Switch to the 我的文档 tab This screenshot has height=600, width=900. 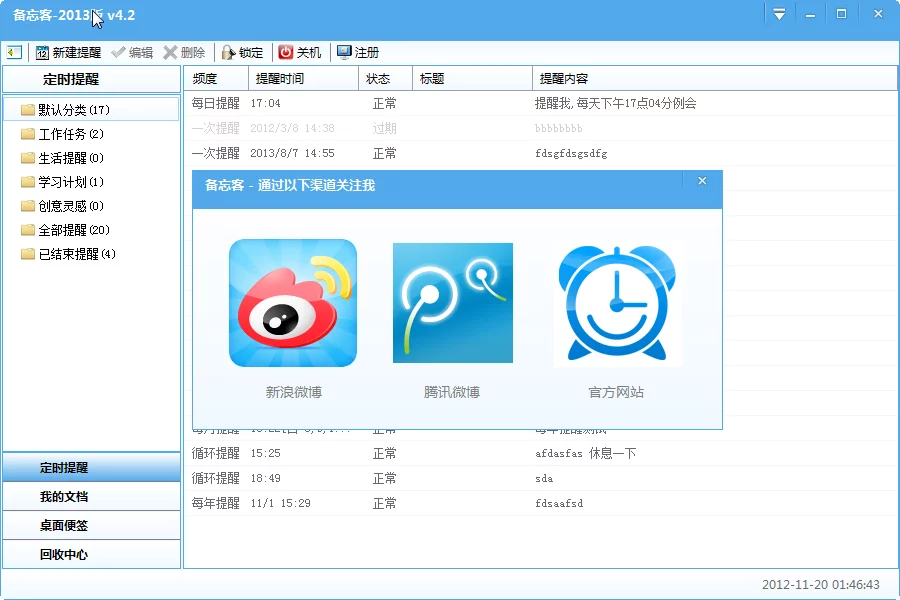92,497
